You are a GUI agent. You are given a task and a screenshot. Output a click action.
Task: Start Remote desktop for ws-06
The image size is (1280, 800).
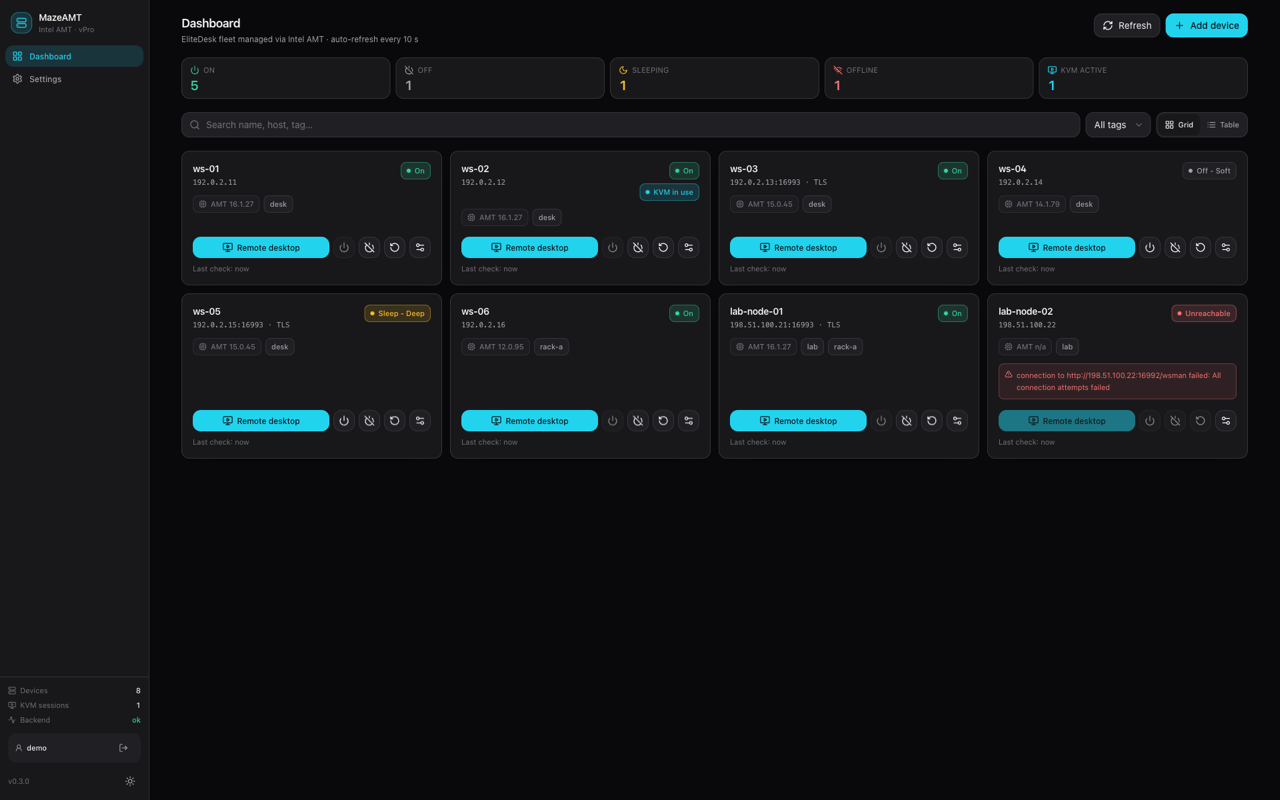529,421
